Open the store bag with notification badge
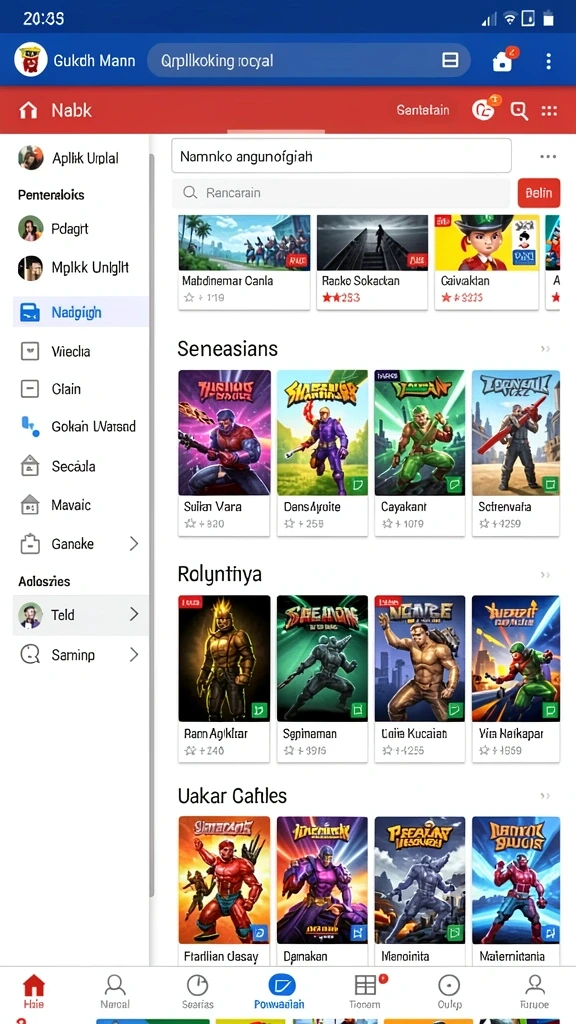The image size is (576, 1024). [502, 61]
